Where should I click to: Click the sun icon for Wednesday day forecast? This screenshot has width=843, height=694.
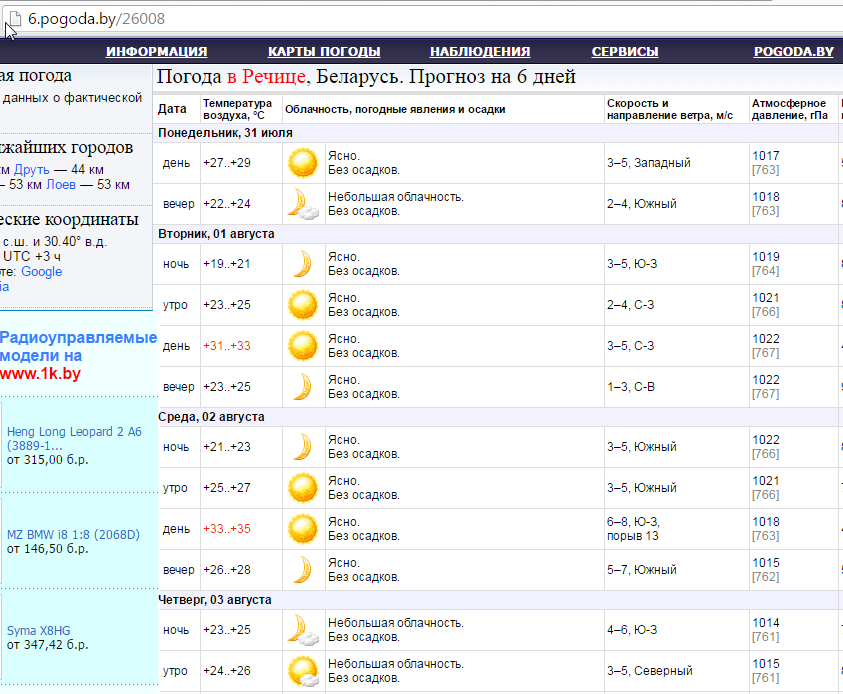click(x=302, y=528)
